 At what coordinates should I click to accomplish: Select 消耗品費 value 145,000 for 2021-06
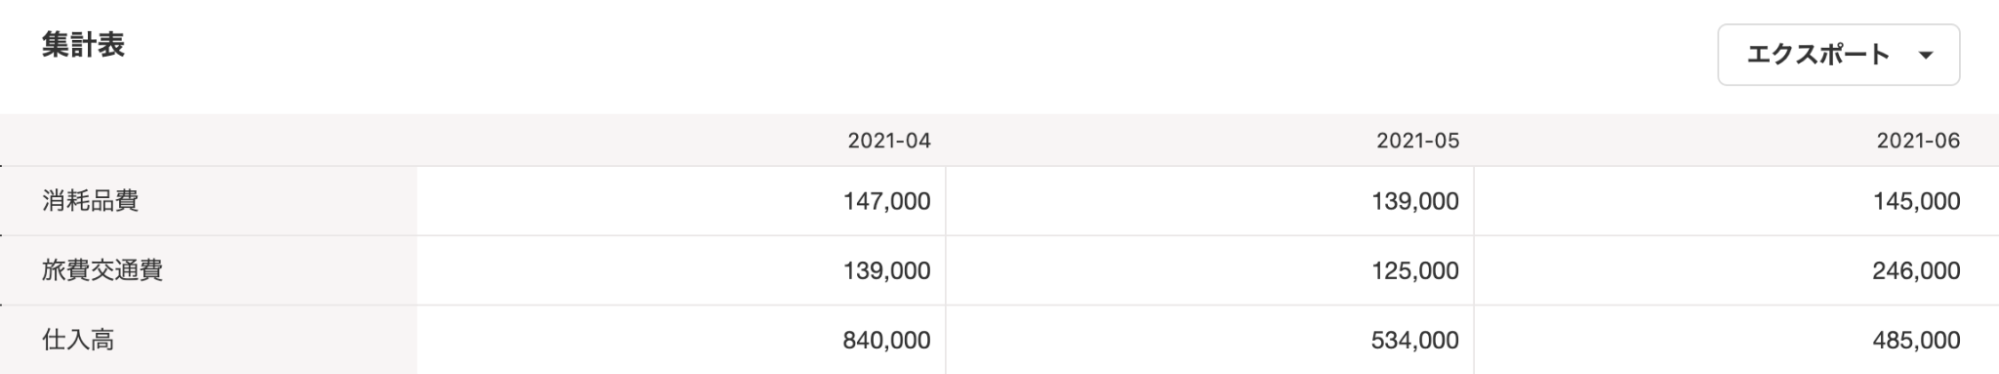click(1916, 201)
